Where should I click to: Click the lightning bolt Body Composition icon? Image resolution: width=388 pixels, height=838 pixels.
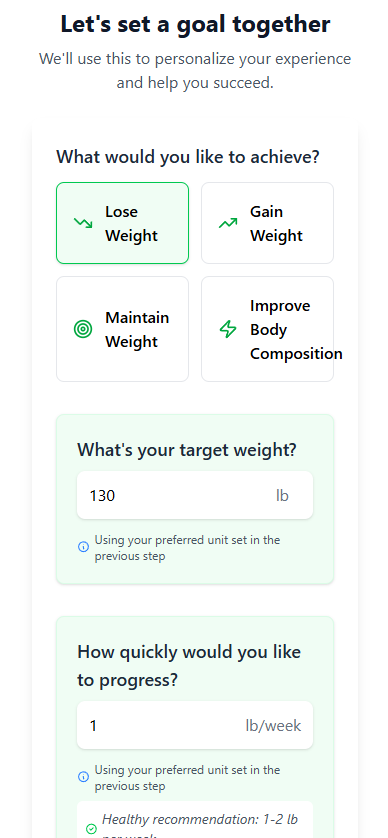pos(228,329)
